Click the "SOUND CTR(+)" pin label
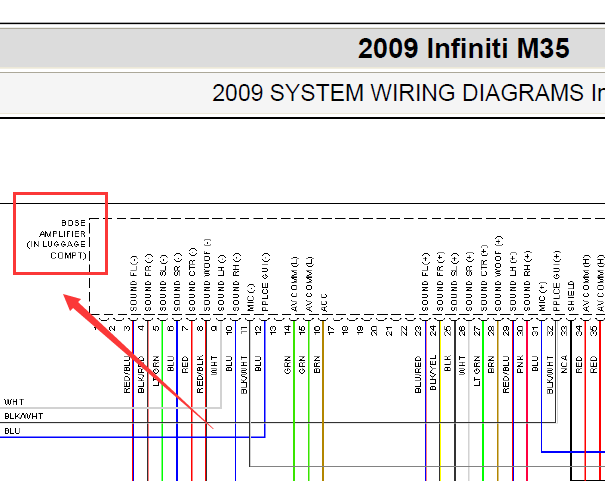605x481 pixels. pos(484,278)
